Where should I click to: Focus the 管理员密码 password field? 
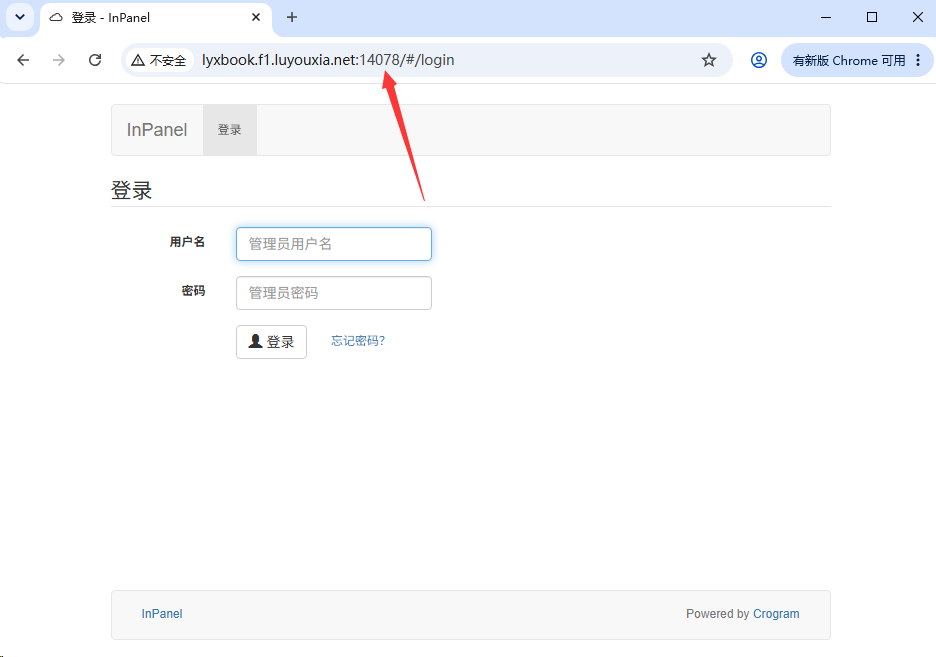334,293
